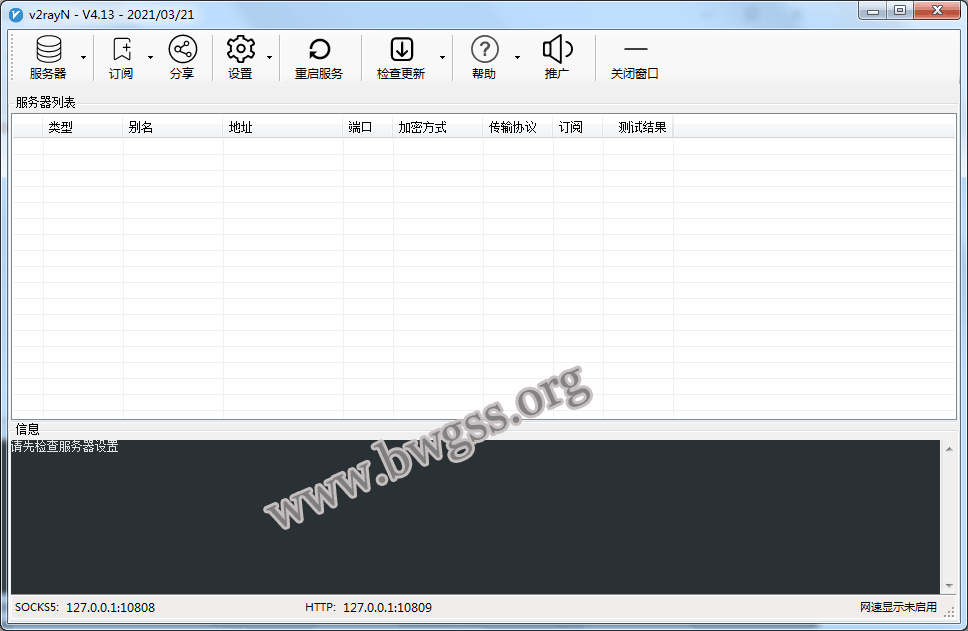Sort by the 地址 column header

283,127
